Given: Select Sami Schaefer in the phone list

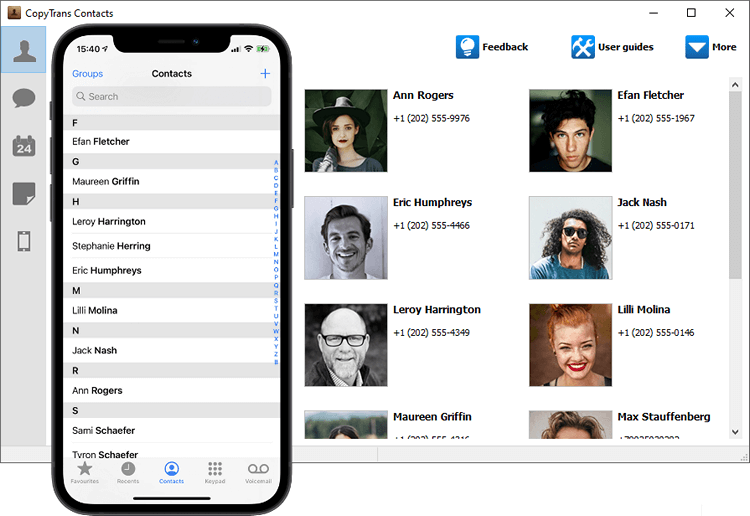Looking at the screenshot, I should click(x=171, y=430).
